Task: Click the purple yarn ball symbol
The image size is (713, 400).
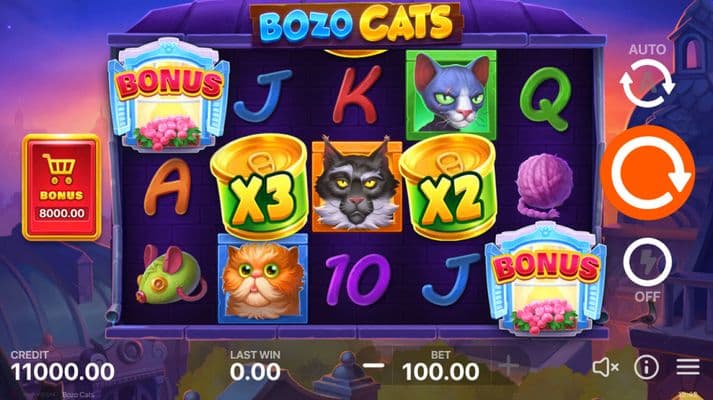Action: [544, 186]
